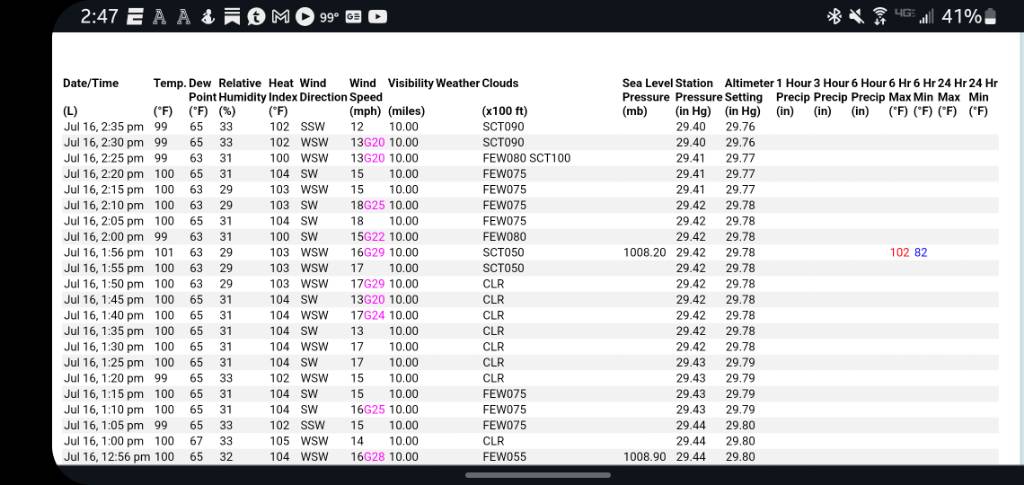Click the FEW055 clouds value
The width and height of the screenshot is (1024, 485).
click(x=504, y=457)
